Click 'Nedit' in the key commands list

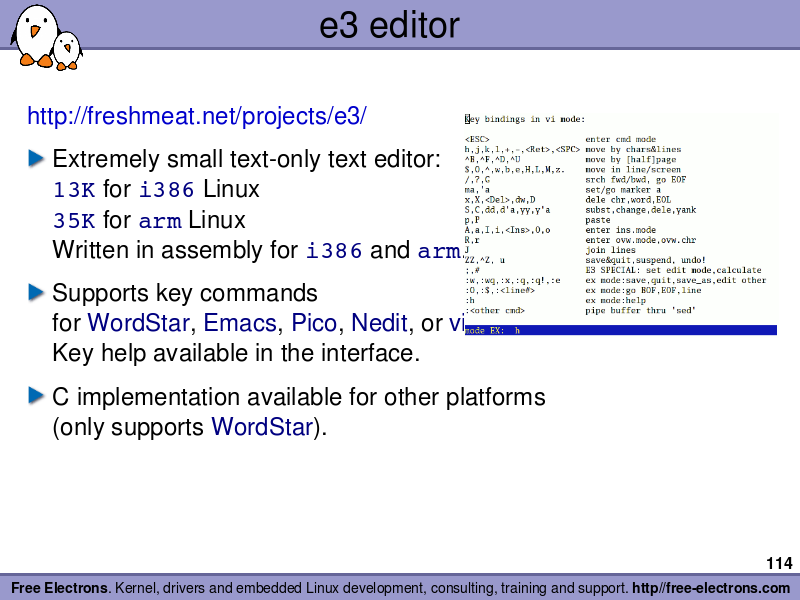(380, 323)
